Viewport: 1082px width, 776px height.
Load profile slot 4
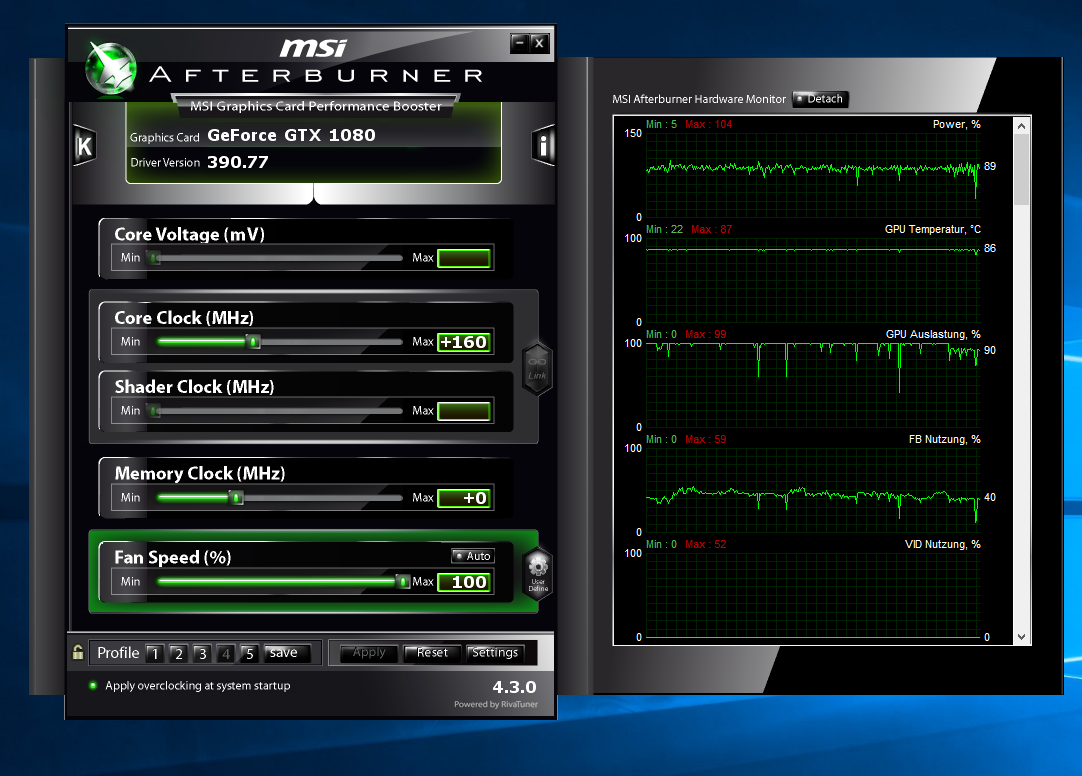click(x=226, y=653)
